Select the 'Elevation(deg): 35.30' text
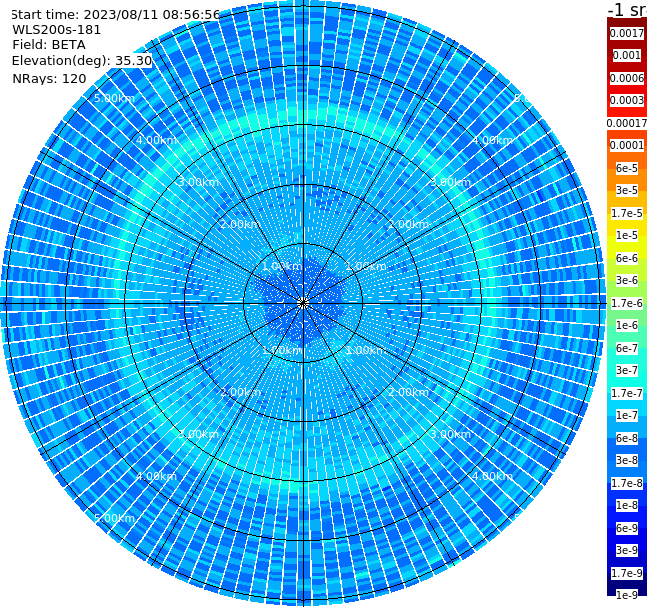This screenshot has height=607, width=647. 82,61
